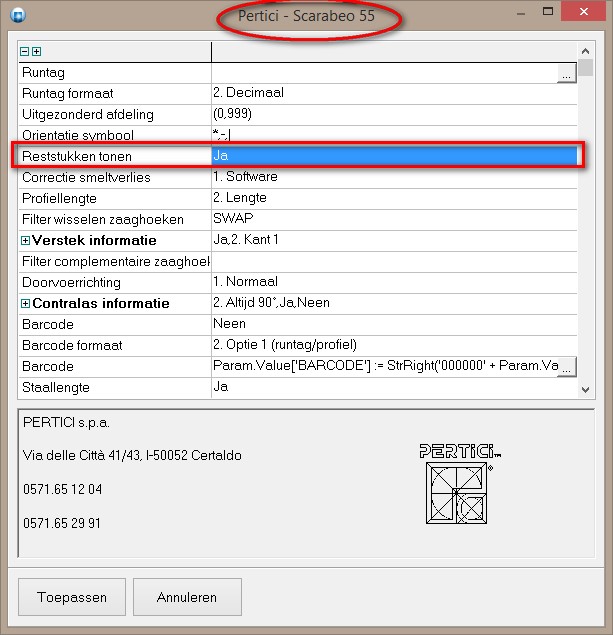
Task: Select the 'Runtag formaat' label row
Action: 68,94
